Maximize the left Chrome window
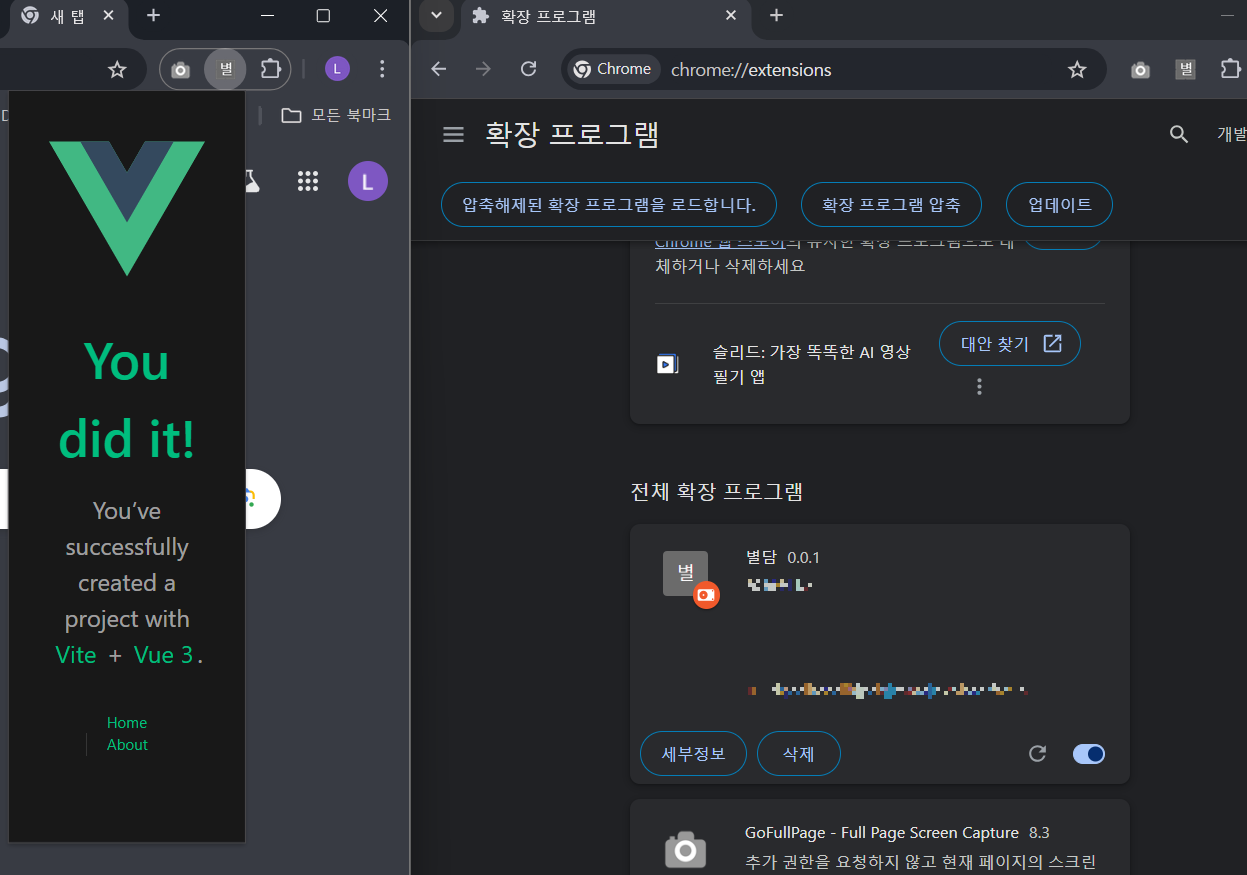 (323, 15)
